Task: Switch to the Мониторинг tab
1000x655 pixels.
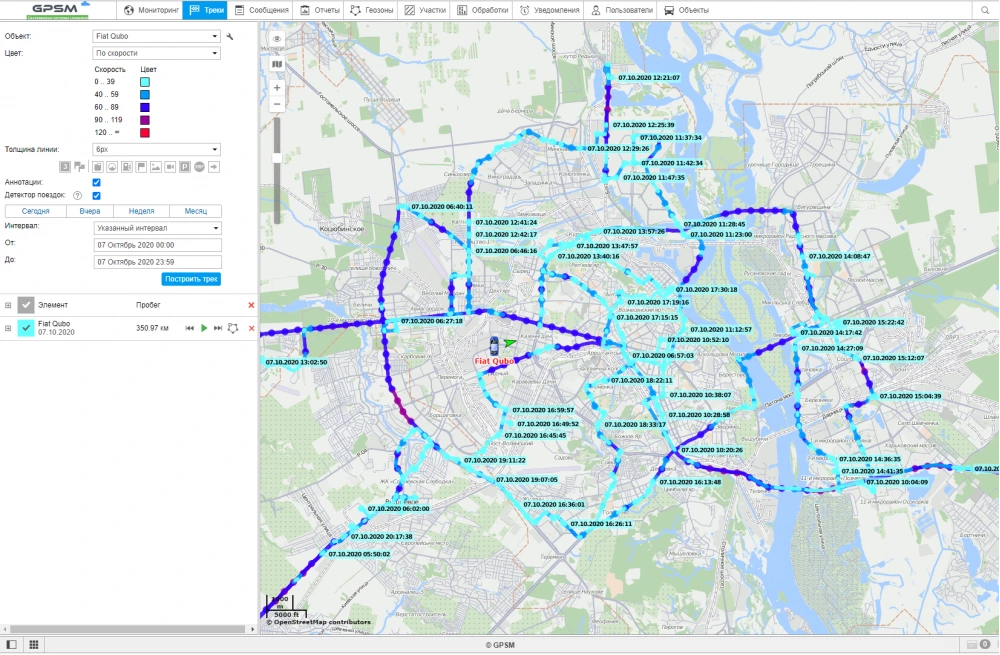Action: pos(151,10)
